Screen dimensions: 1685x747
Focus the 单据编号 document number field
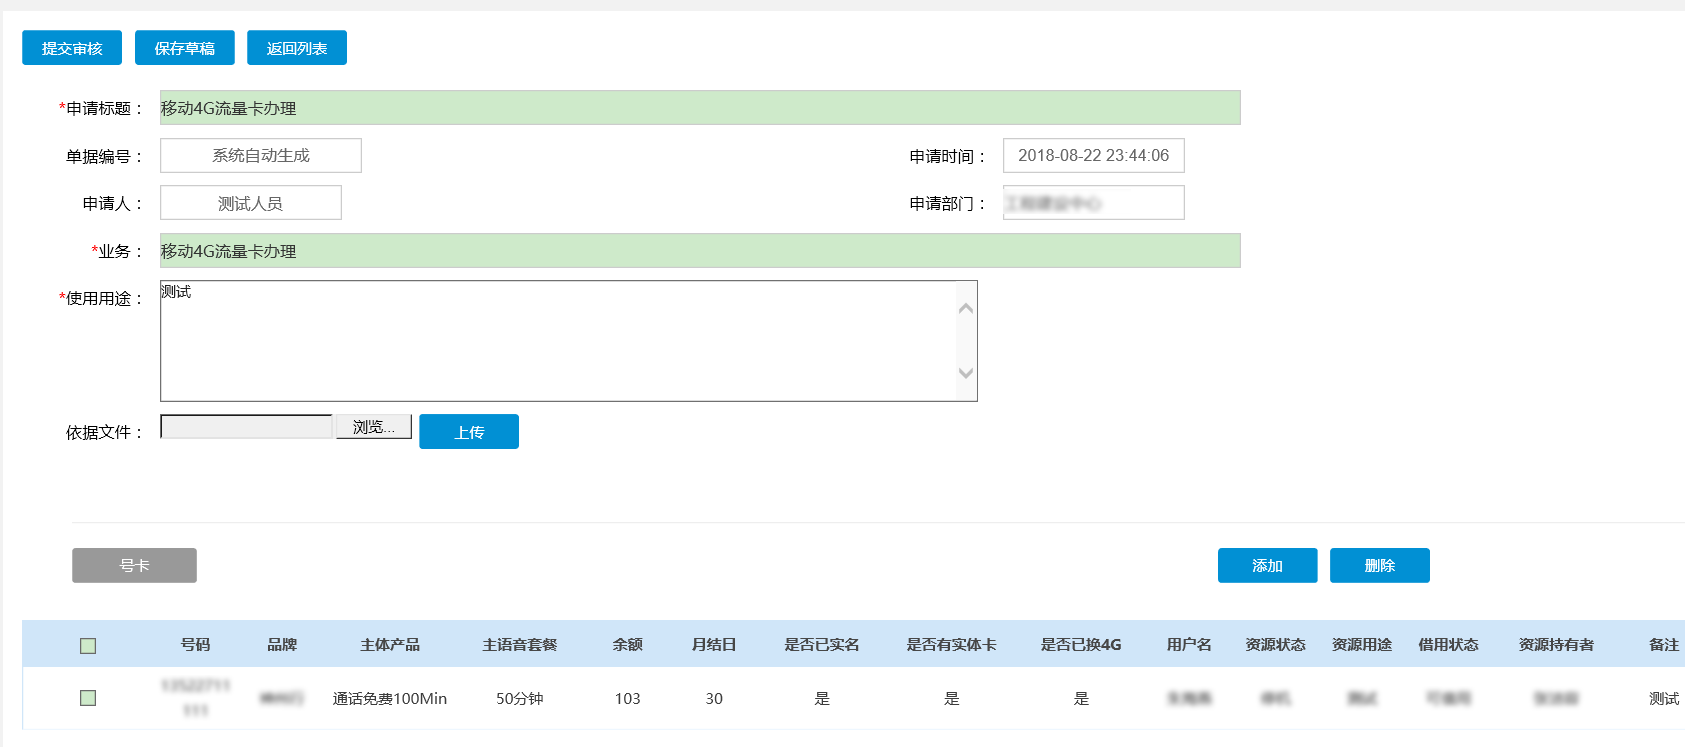[x=261, y=156]
